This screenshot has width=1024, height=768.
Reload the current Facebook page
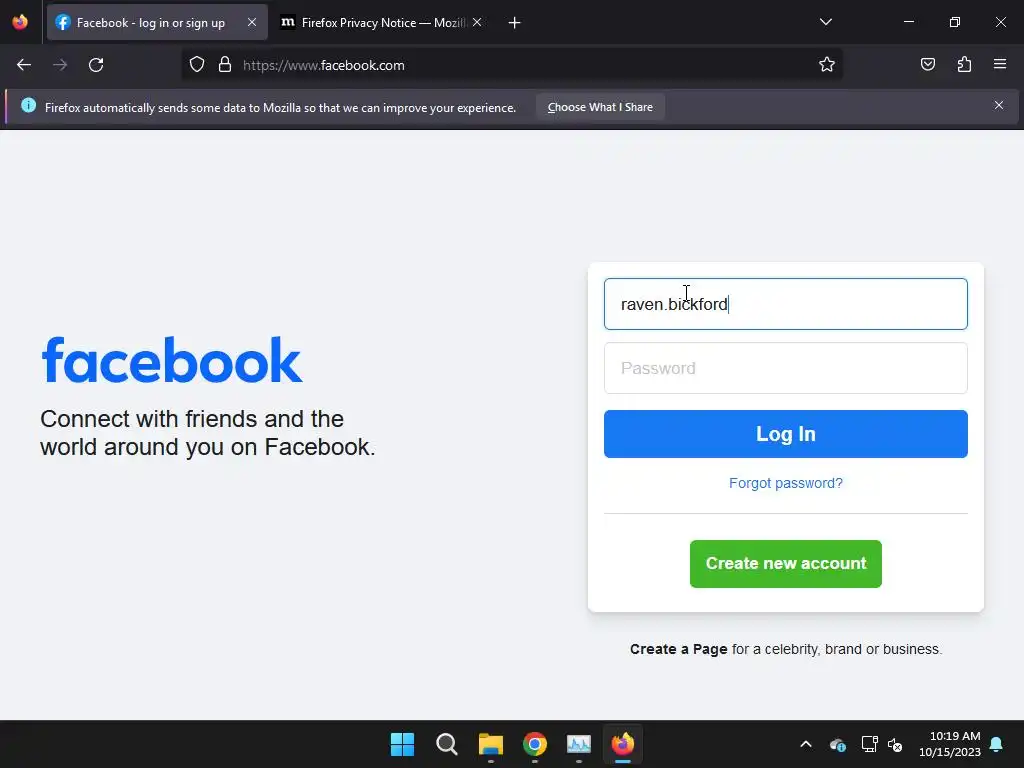click(96, 65)
